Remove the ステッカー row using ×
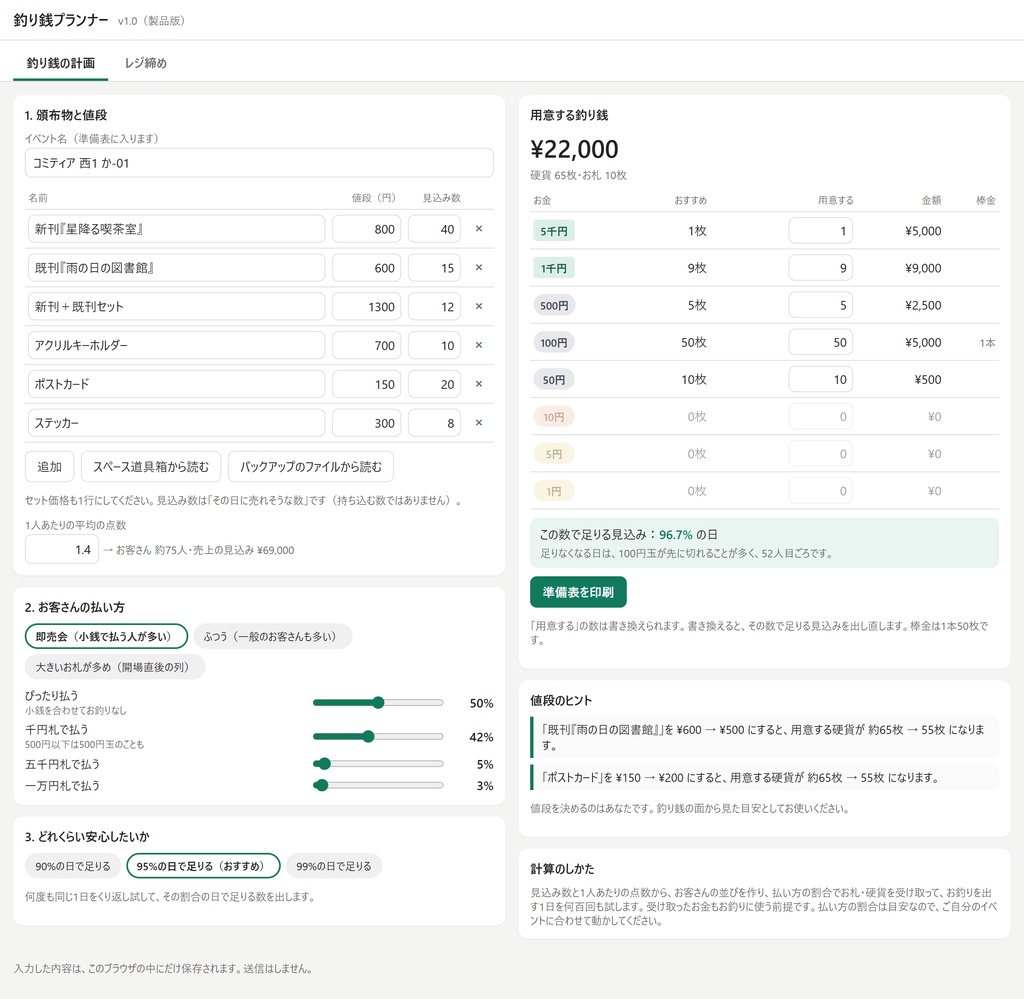Screen dimensions: 1024x999 click(x=479, y=423)
